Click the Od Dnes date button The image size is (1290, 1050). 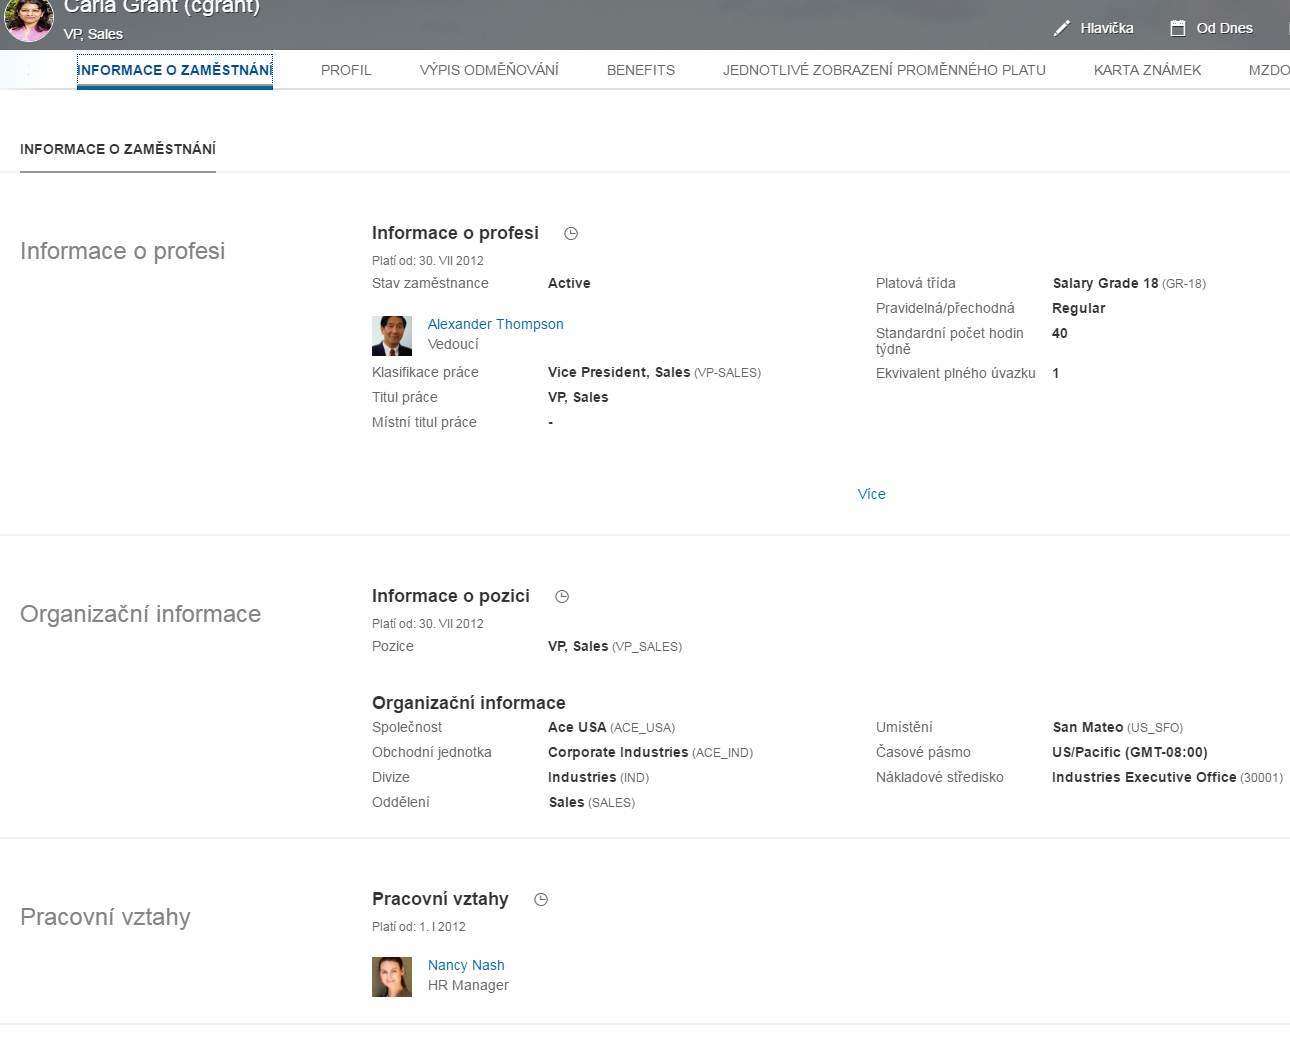click(x=1211, y=28)
